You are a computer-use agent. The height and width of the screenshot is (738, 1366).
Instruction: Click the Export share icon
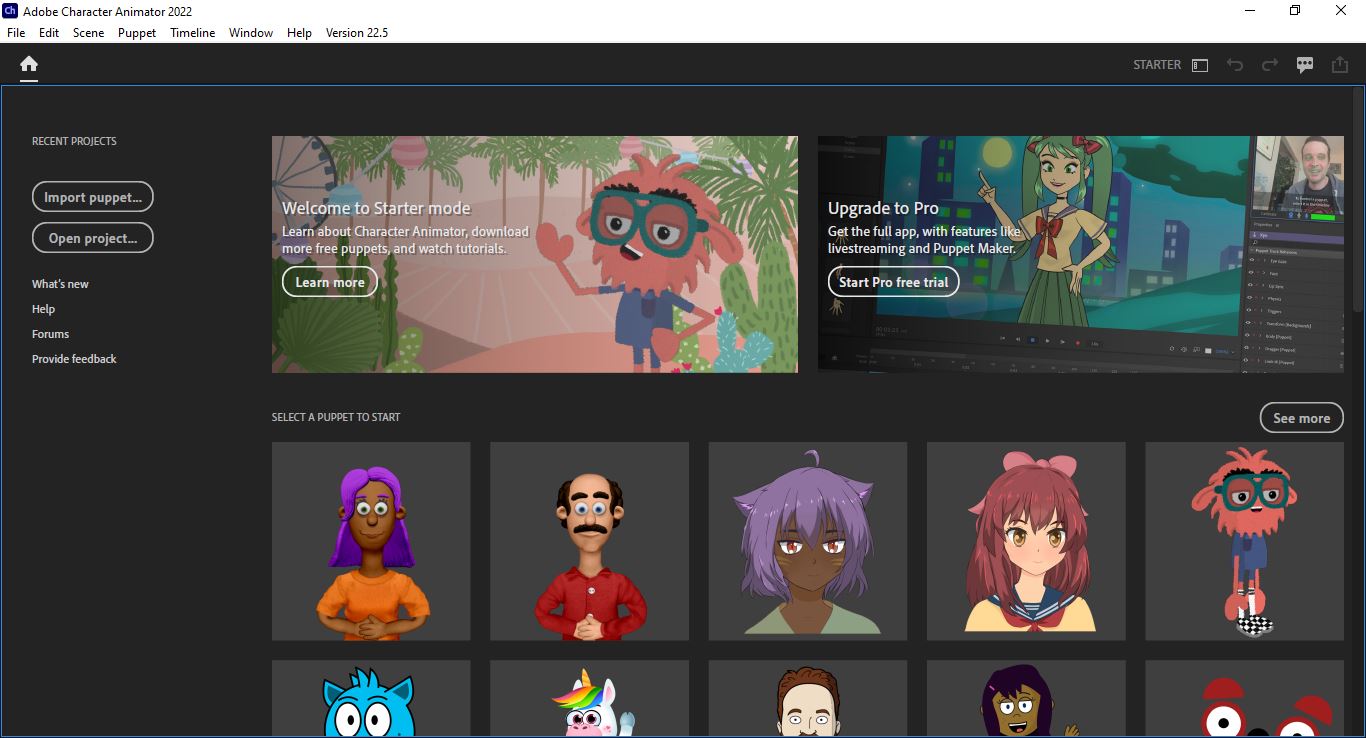coord(1340,65)
